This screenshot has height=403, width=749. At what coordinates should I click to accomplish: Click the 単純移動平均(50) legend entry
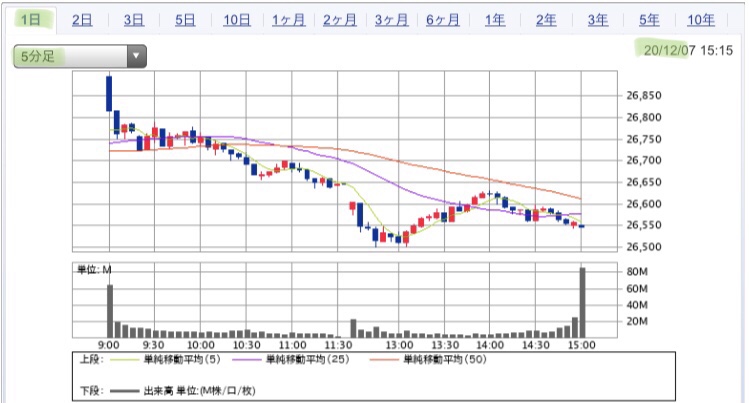[x=445, y=359]
